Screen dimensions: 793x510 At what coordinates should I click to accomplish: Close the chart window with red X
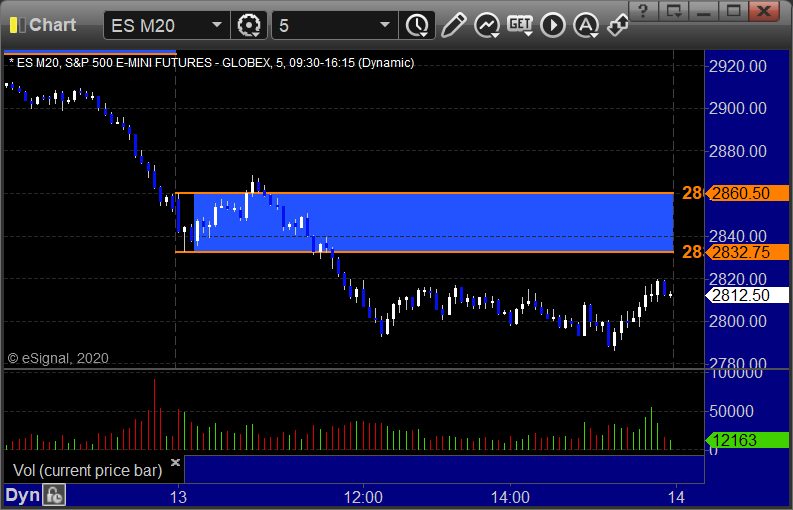(764, 11)
